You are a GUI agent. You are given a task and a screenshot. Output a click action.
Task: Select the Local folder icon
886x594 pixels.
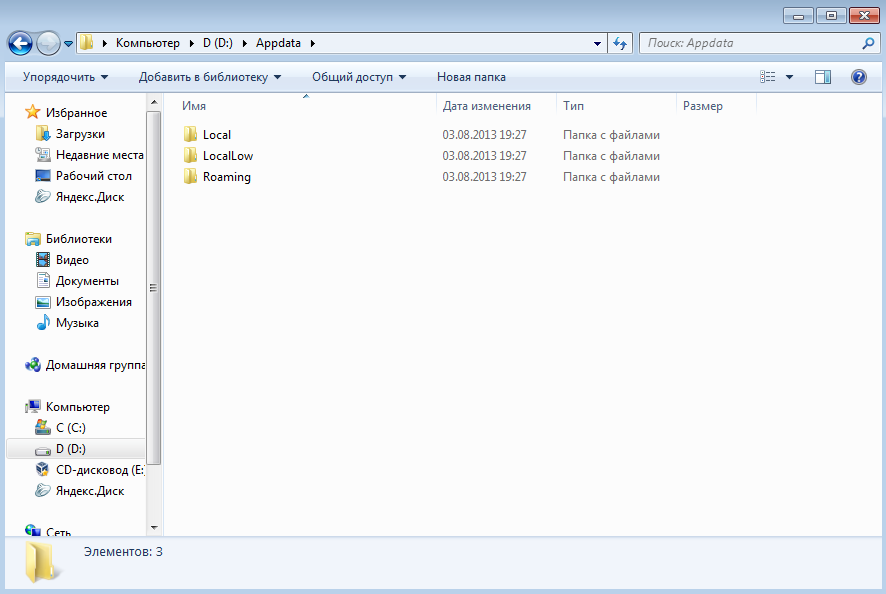[x=190, y=135]
